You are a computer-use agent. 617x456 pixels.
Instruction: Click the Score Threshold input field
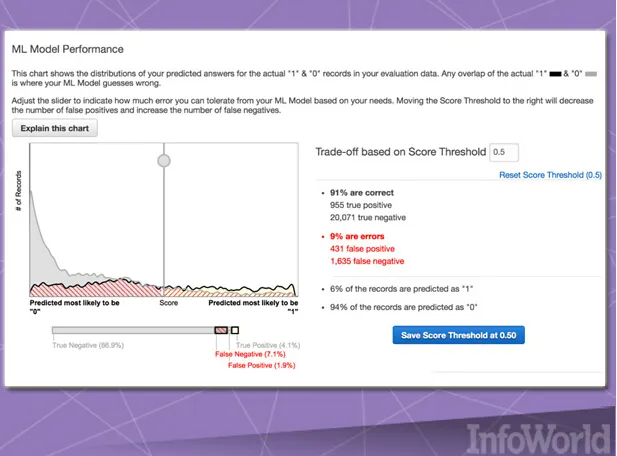(x=505, y=152)
